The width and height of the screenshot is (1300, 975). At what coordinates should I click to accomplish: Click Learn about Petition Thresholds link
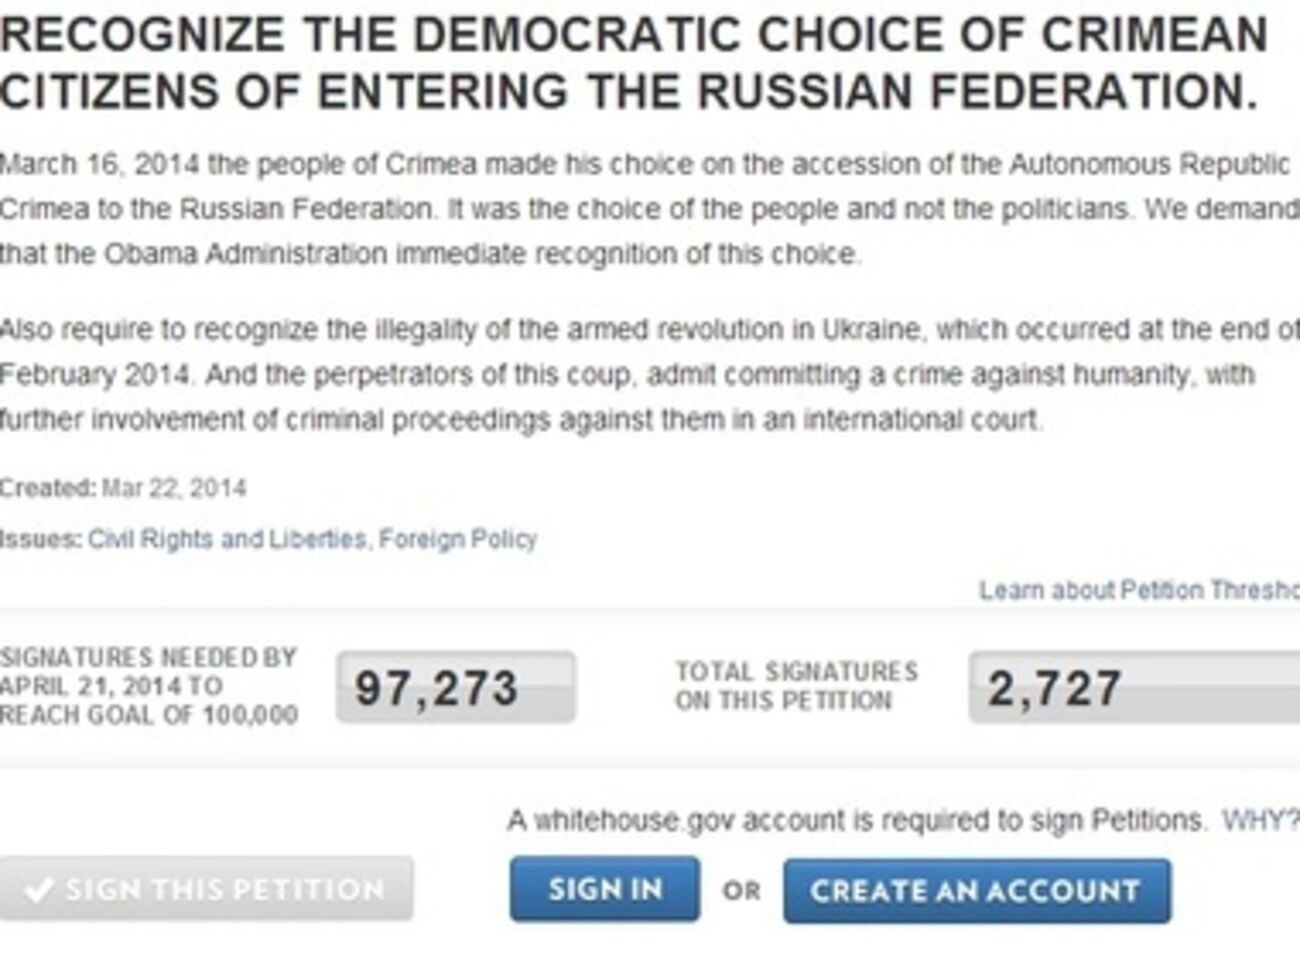click(x=1138, y=590)
